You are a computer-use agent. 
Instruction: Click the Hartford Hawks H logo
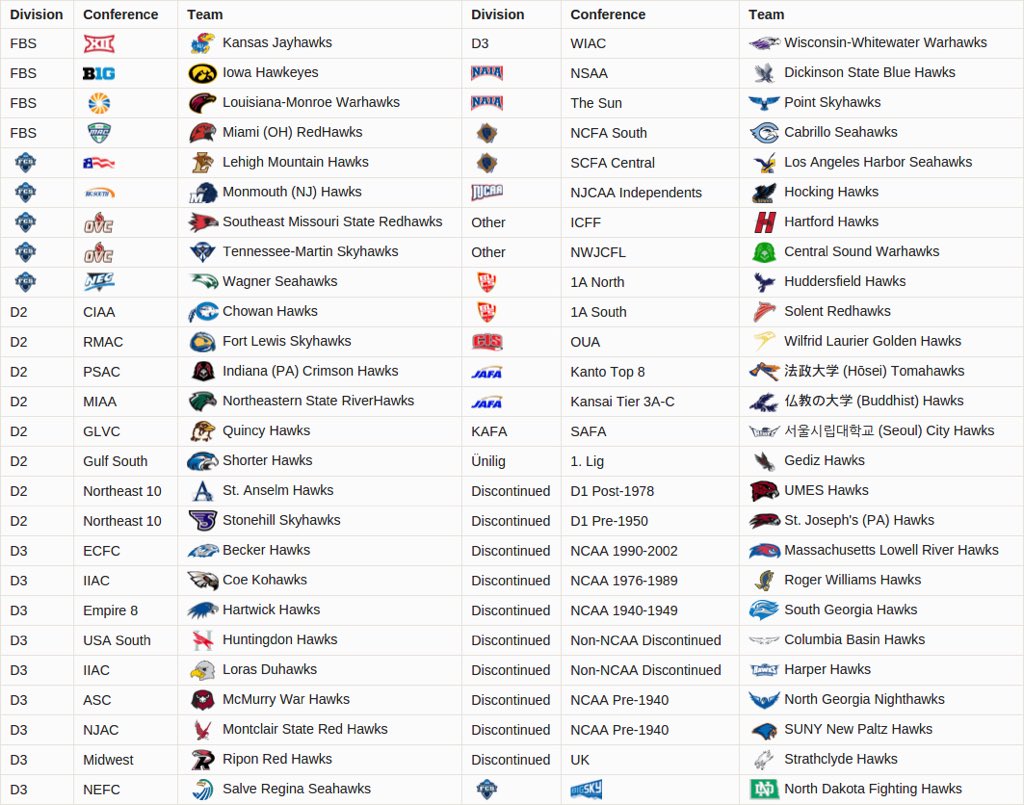coord(764,222)
